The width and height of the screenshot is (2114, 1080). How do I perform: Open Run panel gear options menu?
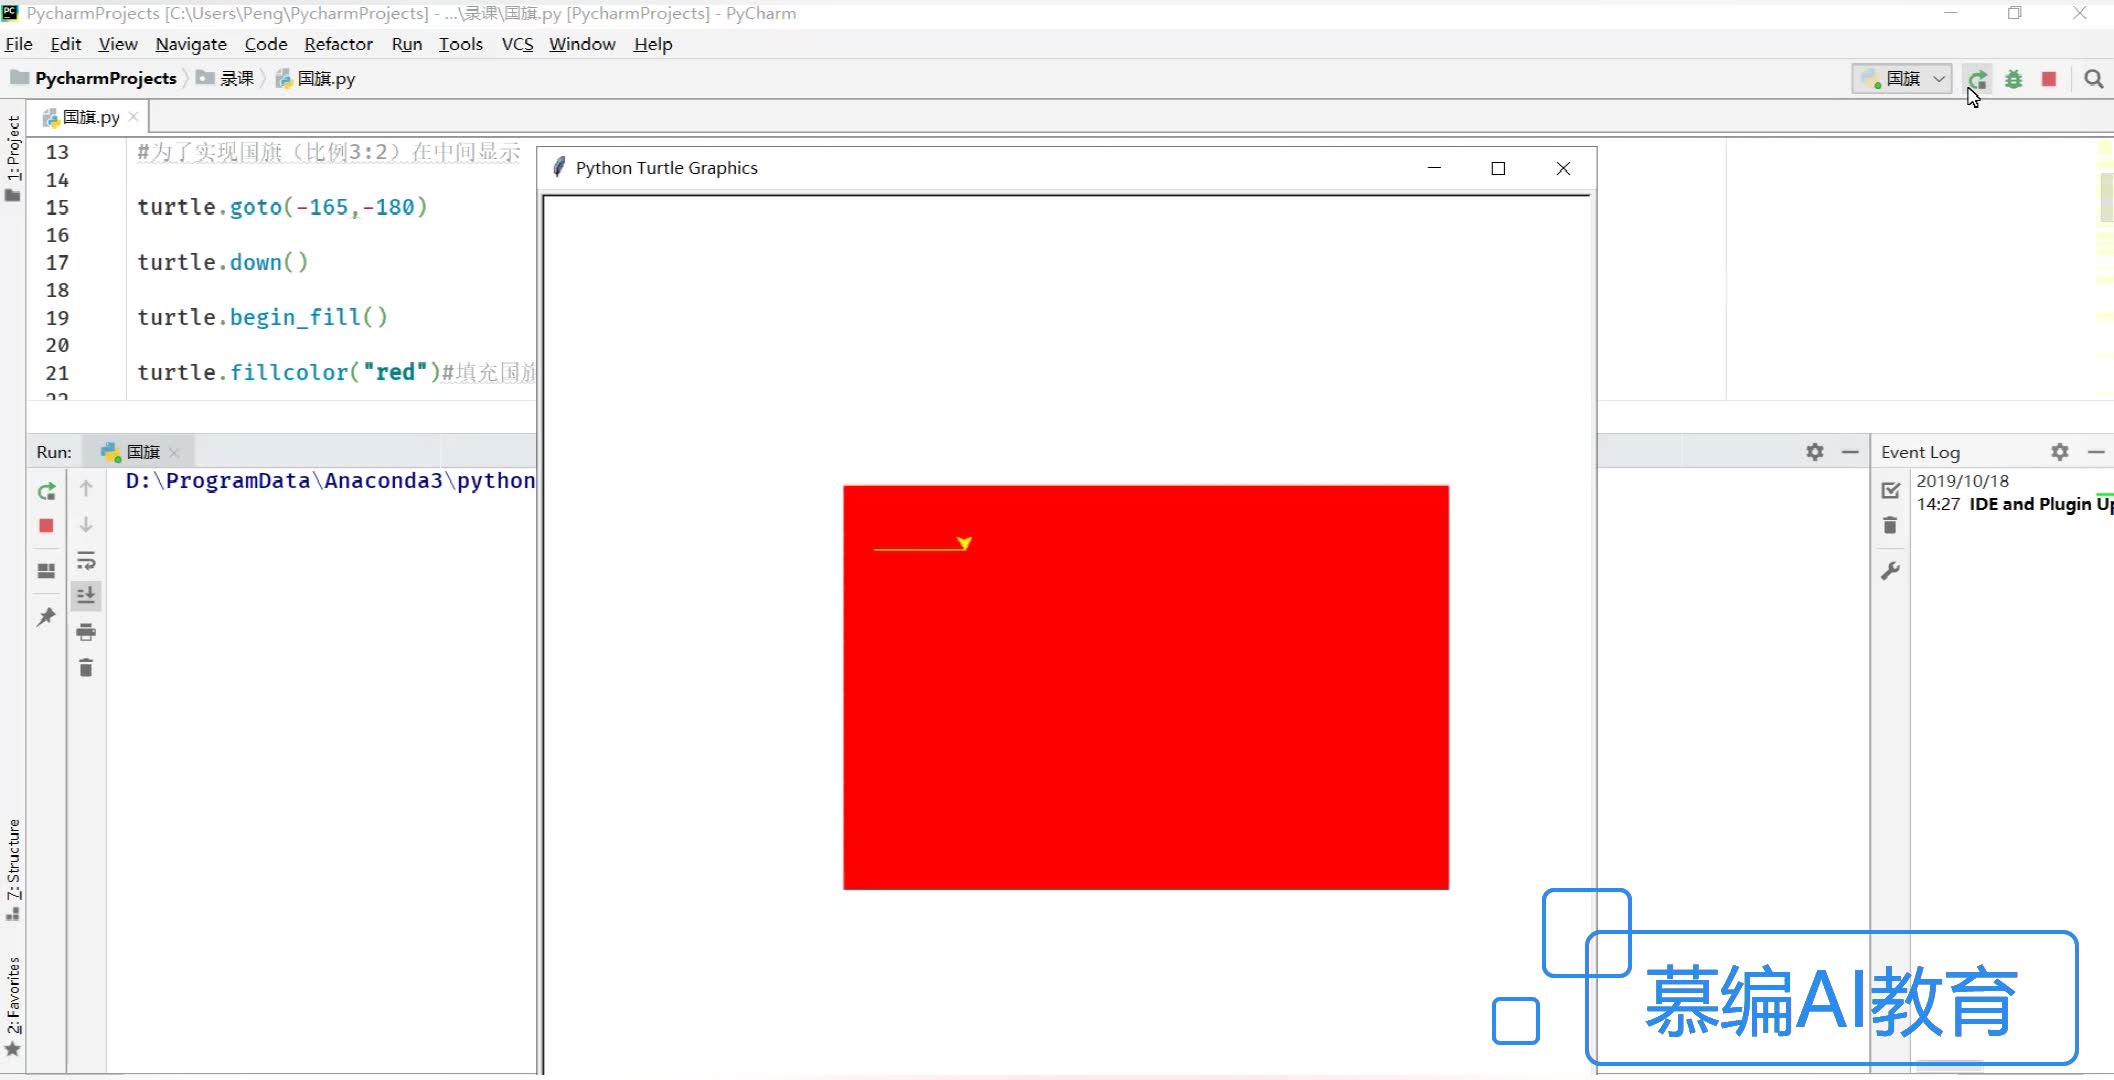click(1815, 452)
